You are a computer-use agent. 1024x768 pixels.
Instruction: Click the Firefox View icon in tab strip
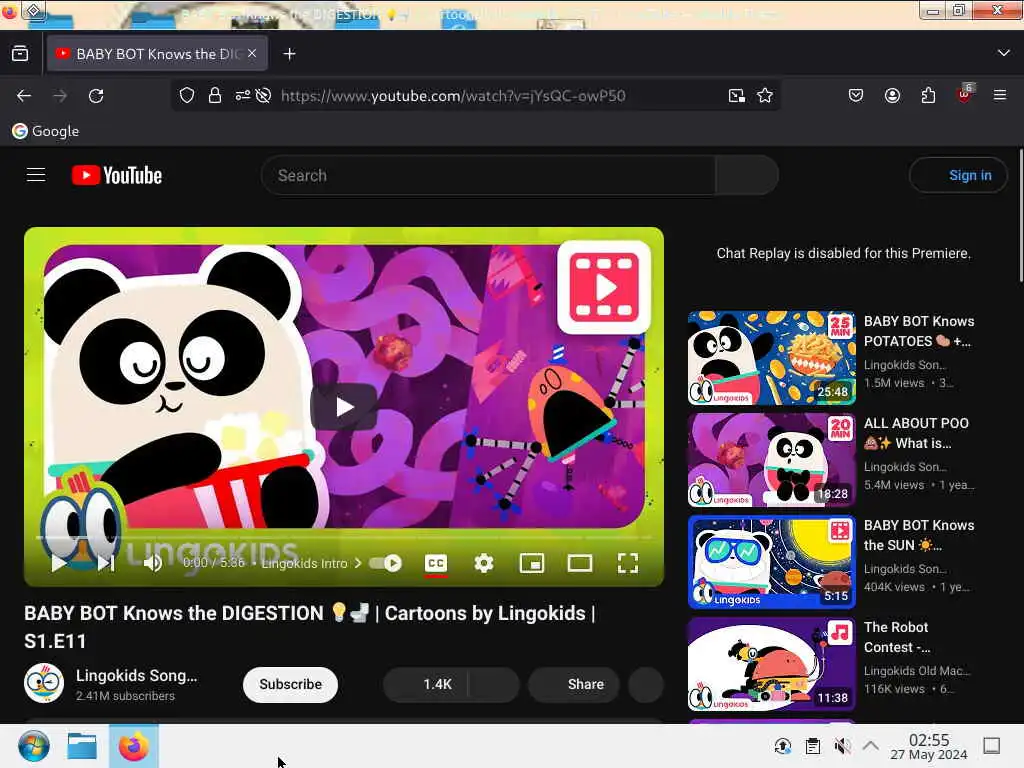20,54
